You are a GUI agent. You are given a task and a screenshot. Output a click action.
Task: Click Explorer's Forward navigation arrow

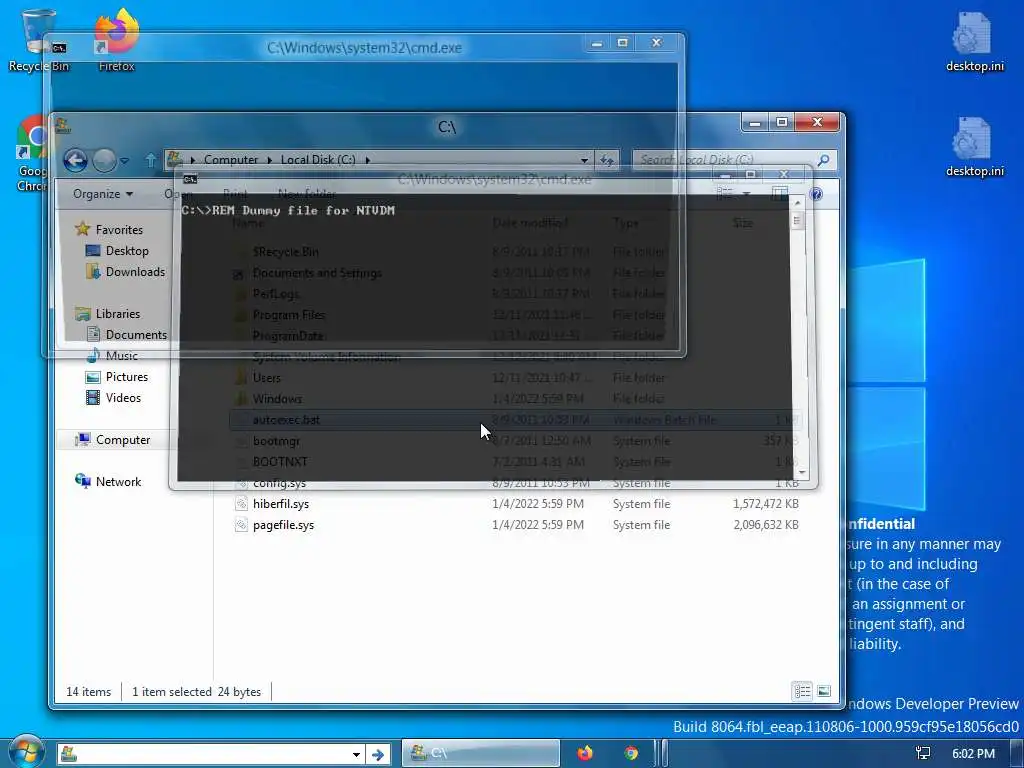point(104,160)
